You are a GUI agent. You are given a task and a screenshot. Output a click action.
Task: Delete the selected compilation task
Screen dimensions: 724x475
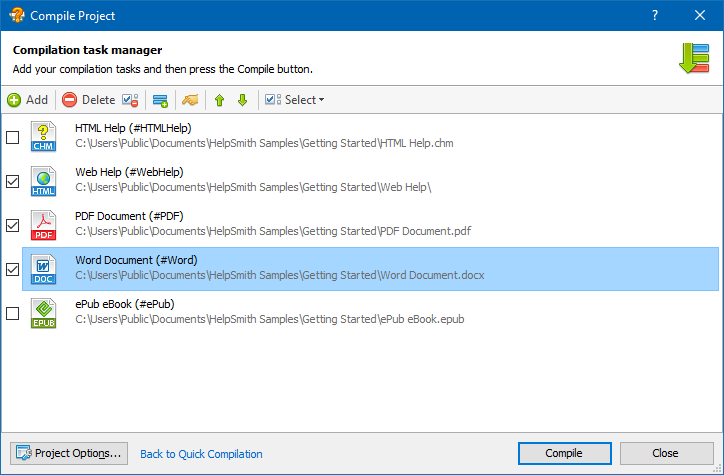pos(88,100)
